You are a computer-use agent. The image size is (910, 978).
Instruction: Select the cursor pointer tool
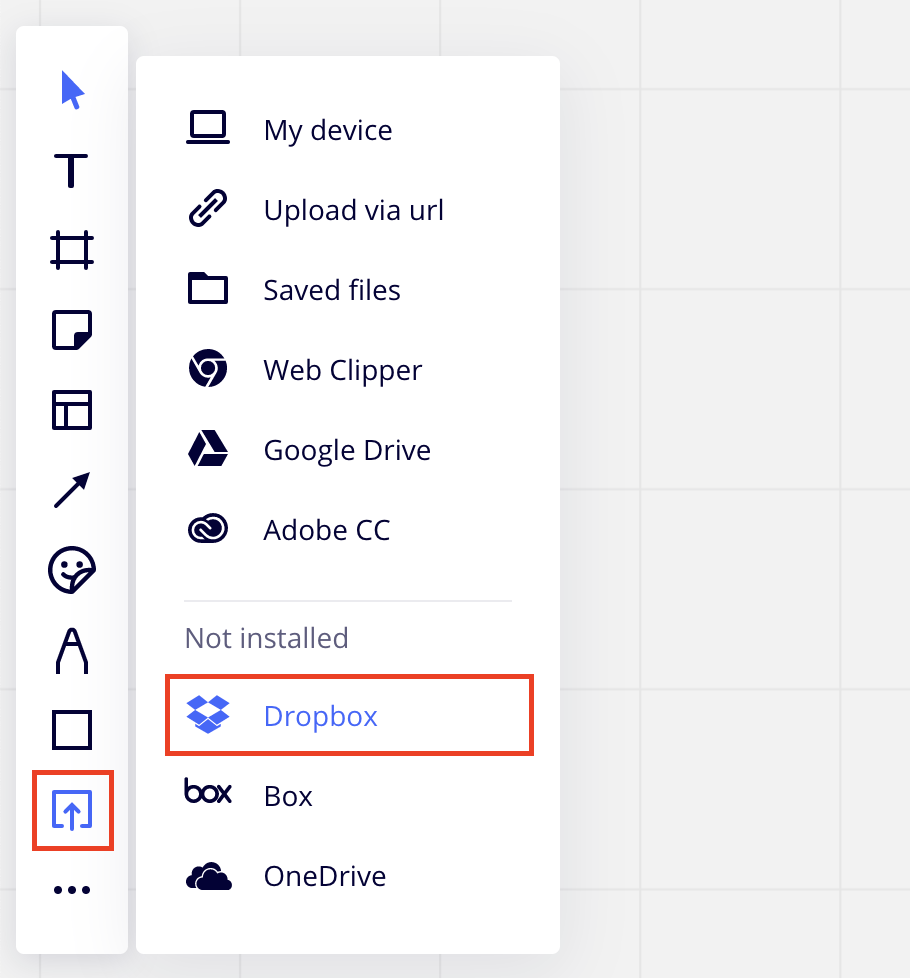[x=72, y=90]
